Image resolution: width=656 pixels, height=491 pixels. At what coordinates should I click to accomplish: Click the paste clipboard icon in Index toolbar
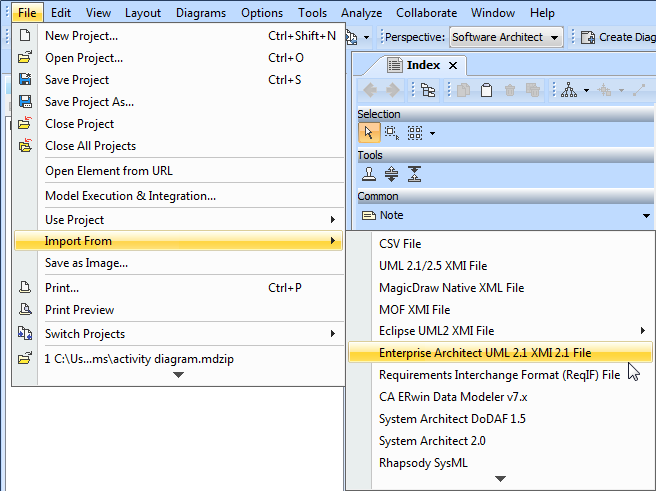pyautogui.click(x=486, y=91)
